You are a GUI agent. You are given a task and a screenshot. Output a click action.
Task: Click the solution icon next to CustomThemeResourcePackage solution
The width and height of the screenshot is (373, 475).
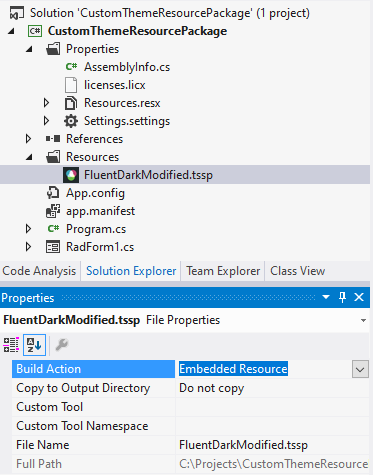[17, 13]
